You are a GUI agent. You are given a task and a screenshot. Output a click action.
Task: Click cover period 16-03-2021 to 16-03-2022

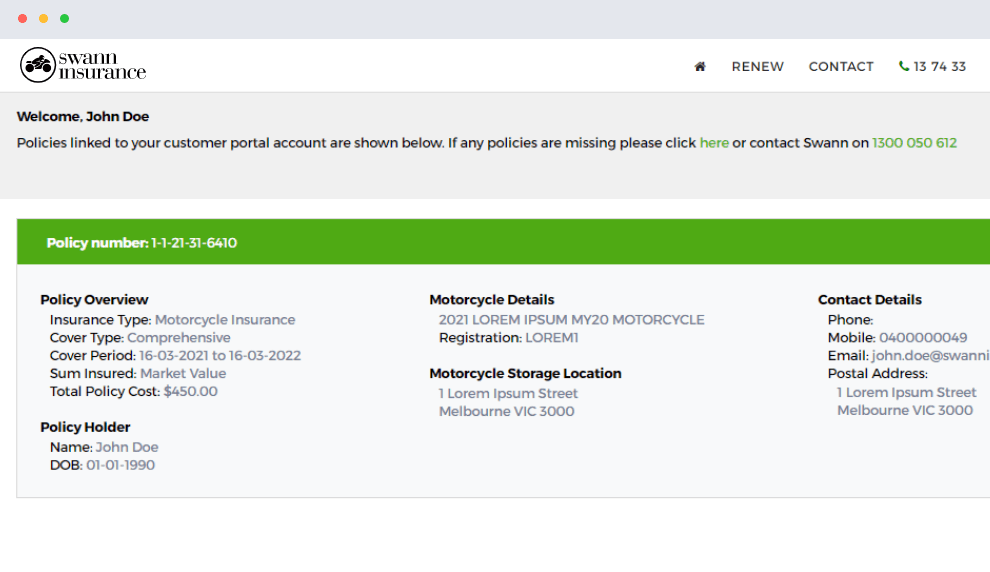click(x=220, y=355)
